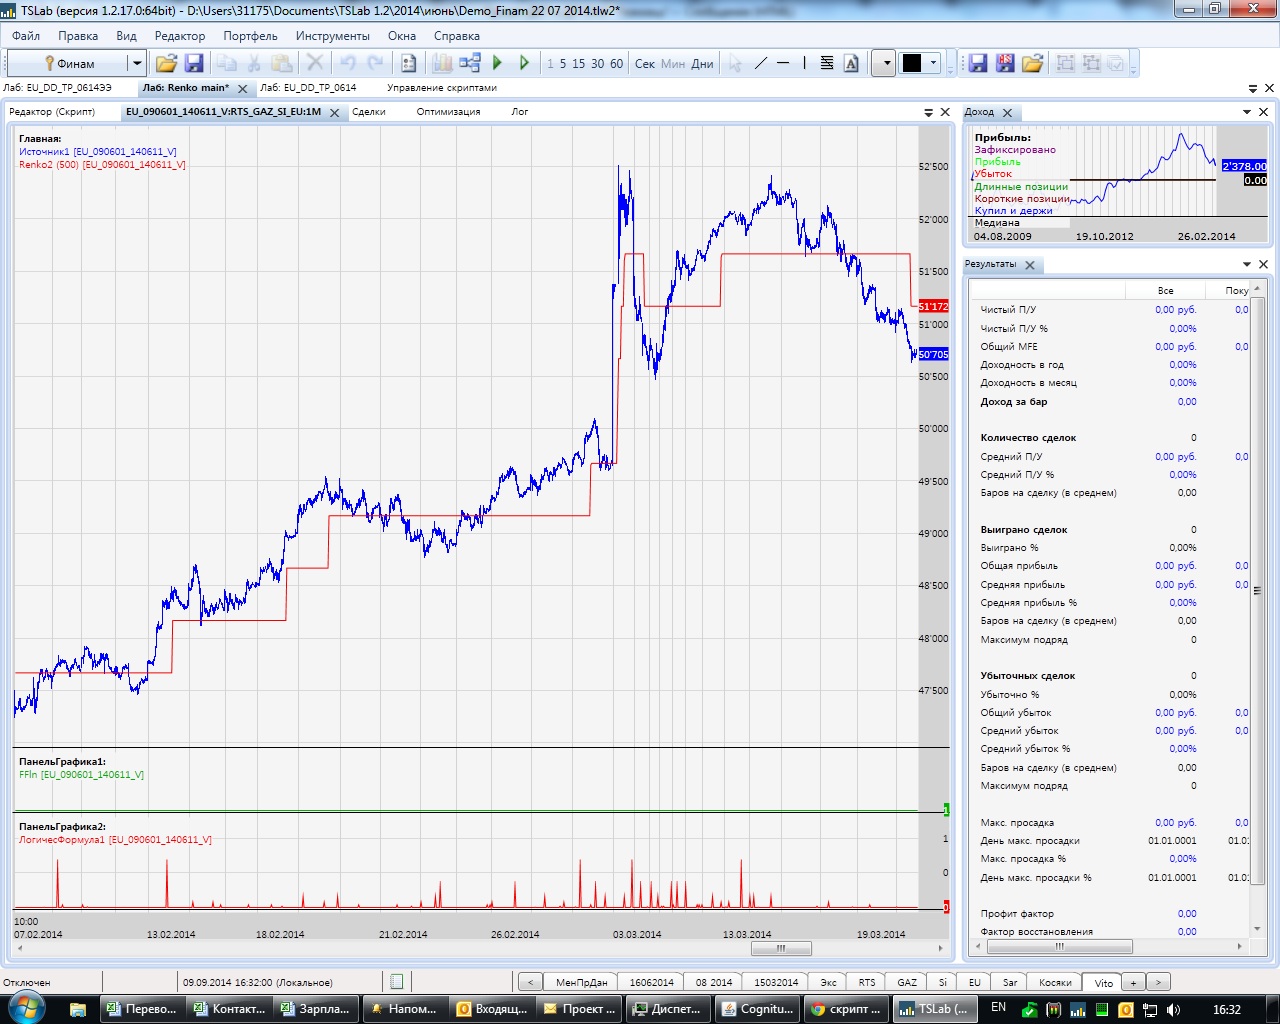Run the script with first green play arrow
The height and width of the screenshot is (1024, 1280).
coord(497,63)
